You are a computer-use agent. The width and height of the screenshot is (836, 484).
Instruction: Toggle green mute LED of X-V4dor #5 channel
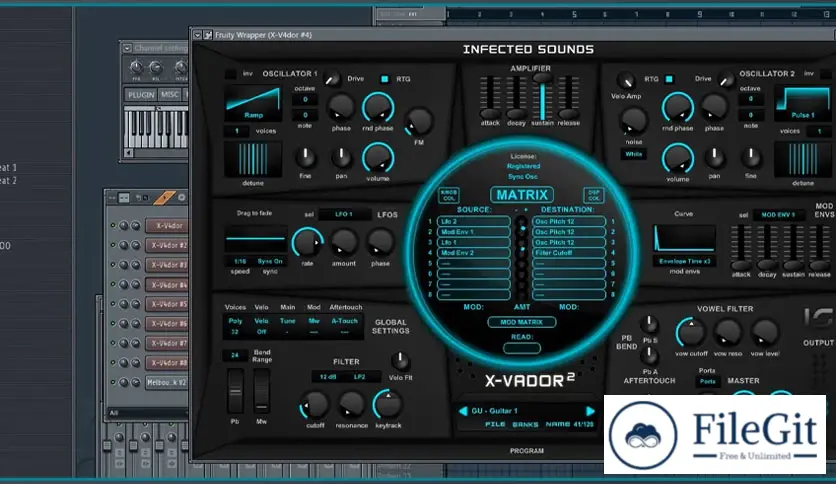coord(112,304)
